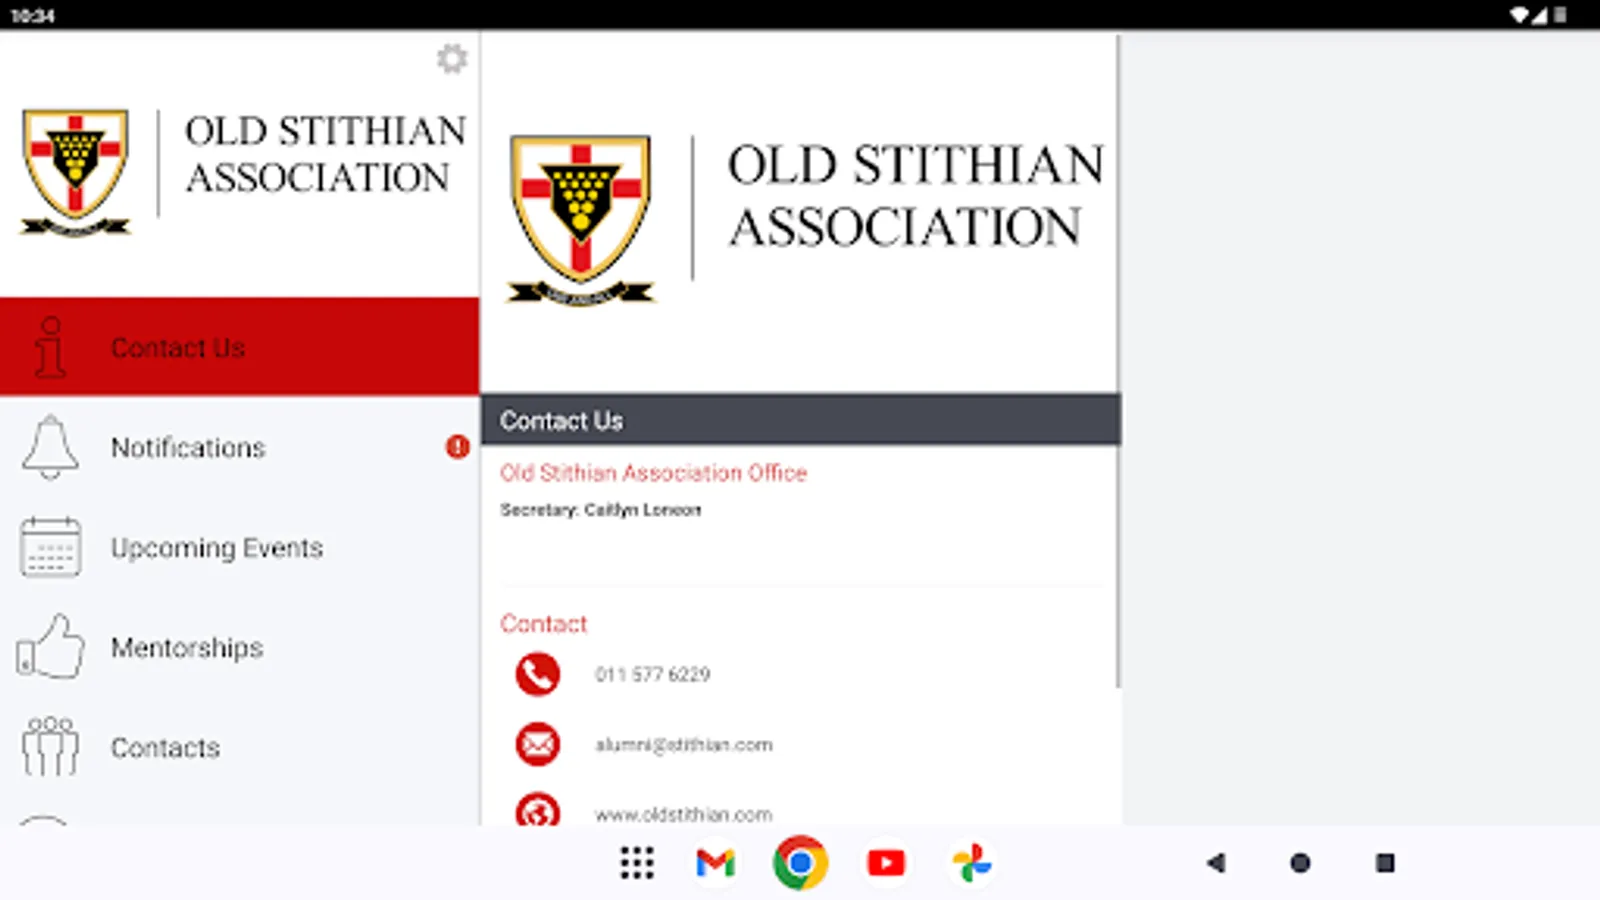Open the Upcoming Events calendar icon
The image size is (1600, 900).
click(x=50, y=547)
